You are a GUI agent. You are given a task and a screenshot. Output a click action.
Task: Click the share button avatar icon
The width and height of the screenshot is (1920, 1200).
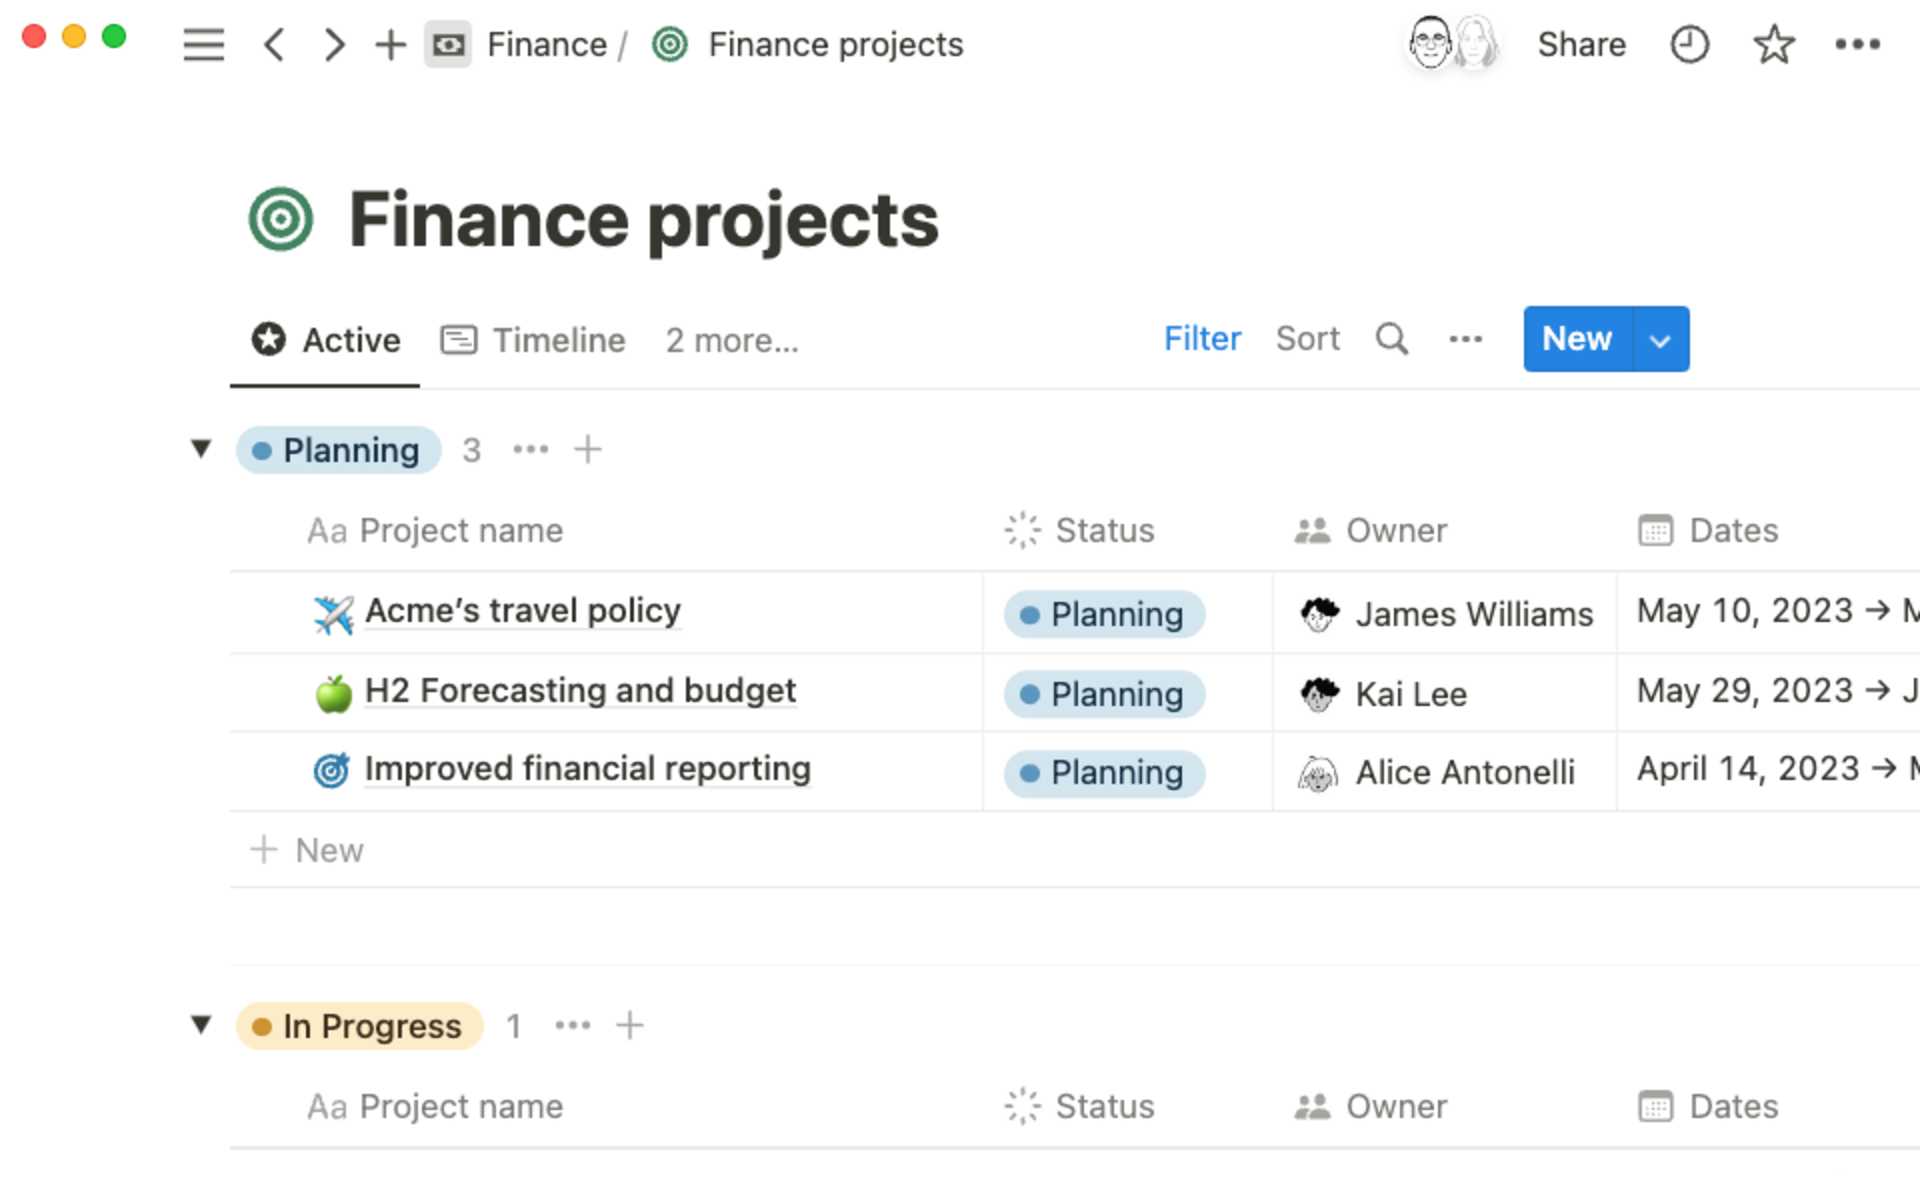pyautogui.click(x=1450, y=44)
